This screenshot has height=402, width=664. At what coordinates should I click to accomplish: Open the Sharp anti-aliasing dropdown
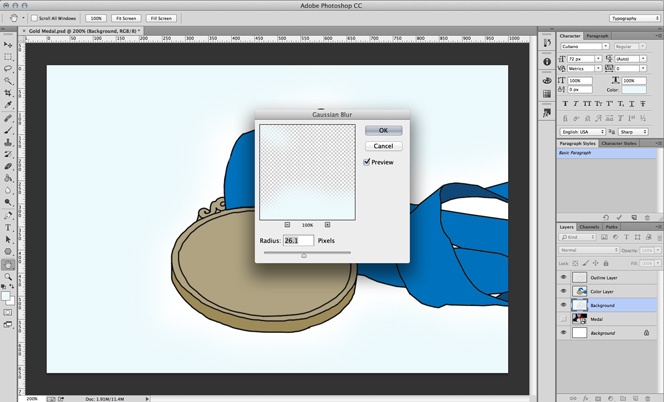point(633,132)
